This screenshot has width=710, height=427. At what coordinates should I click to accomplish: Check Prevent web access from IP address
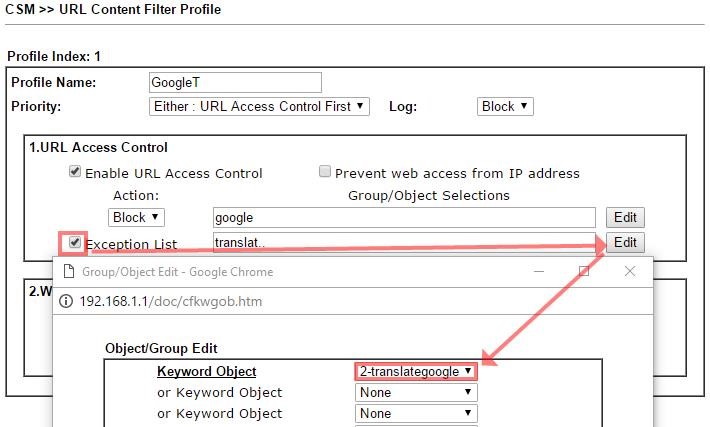click(325, 172)
